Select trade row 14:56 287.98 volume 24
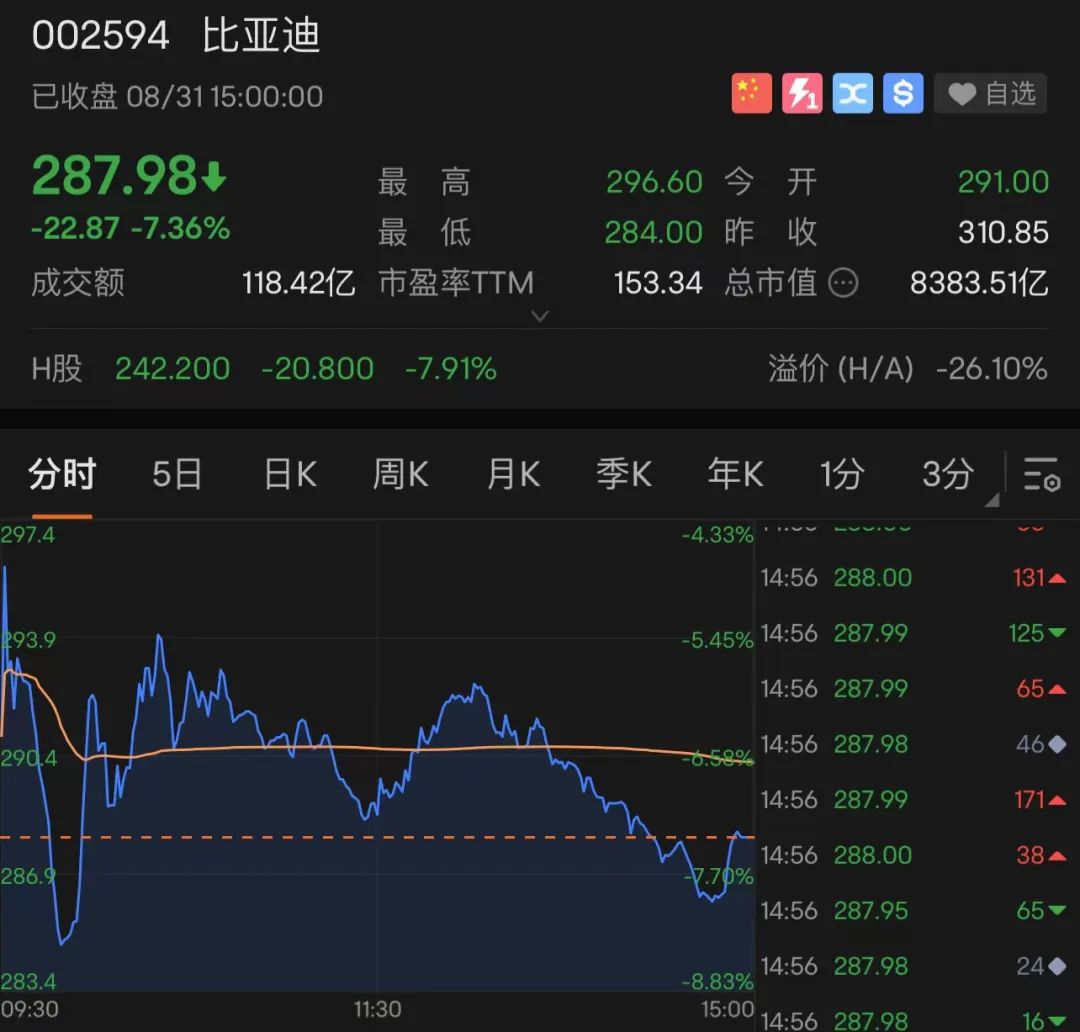The width and height of the screenshot is (1080, 1032). (x=913, y=966)
